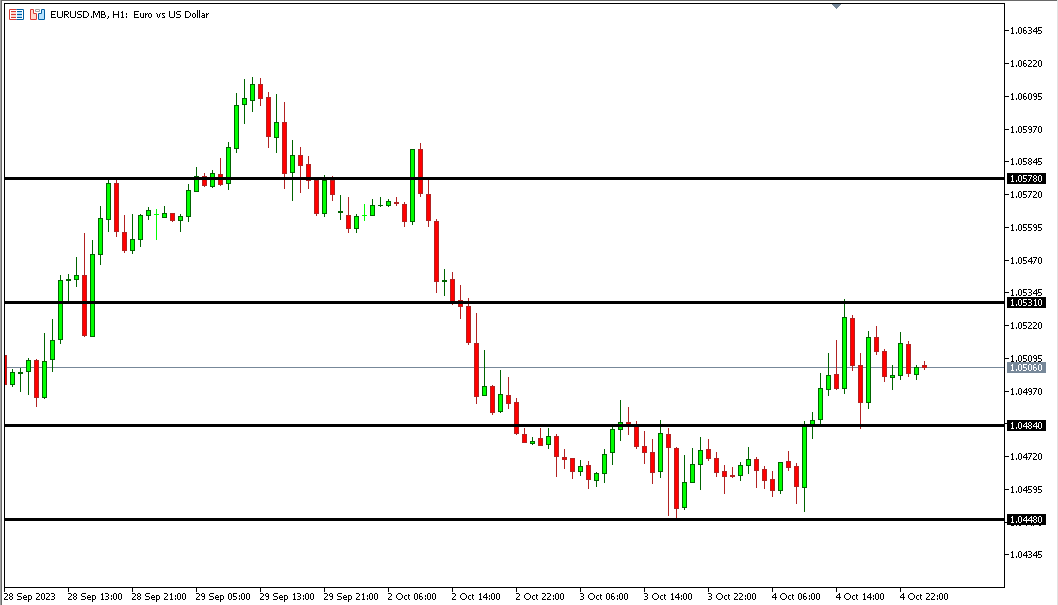Viewport: 1058px width, 605px height.
Task: Click the 1.06095 price scale value
Action: 1026,96
